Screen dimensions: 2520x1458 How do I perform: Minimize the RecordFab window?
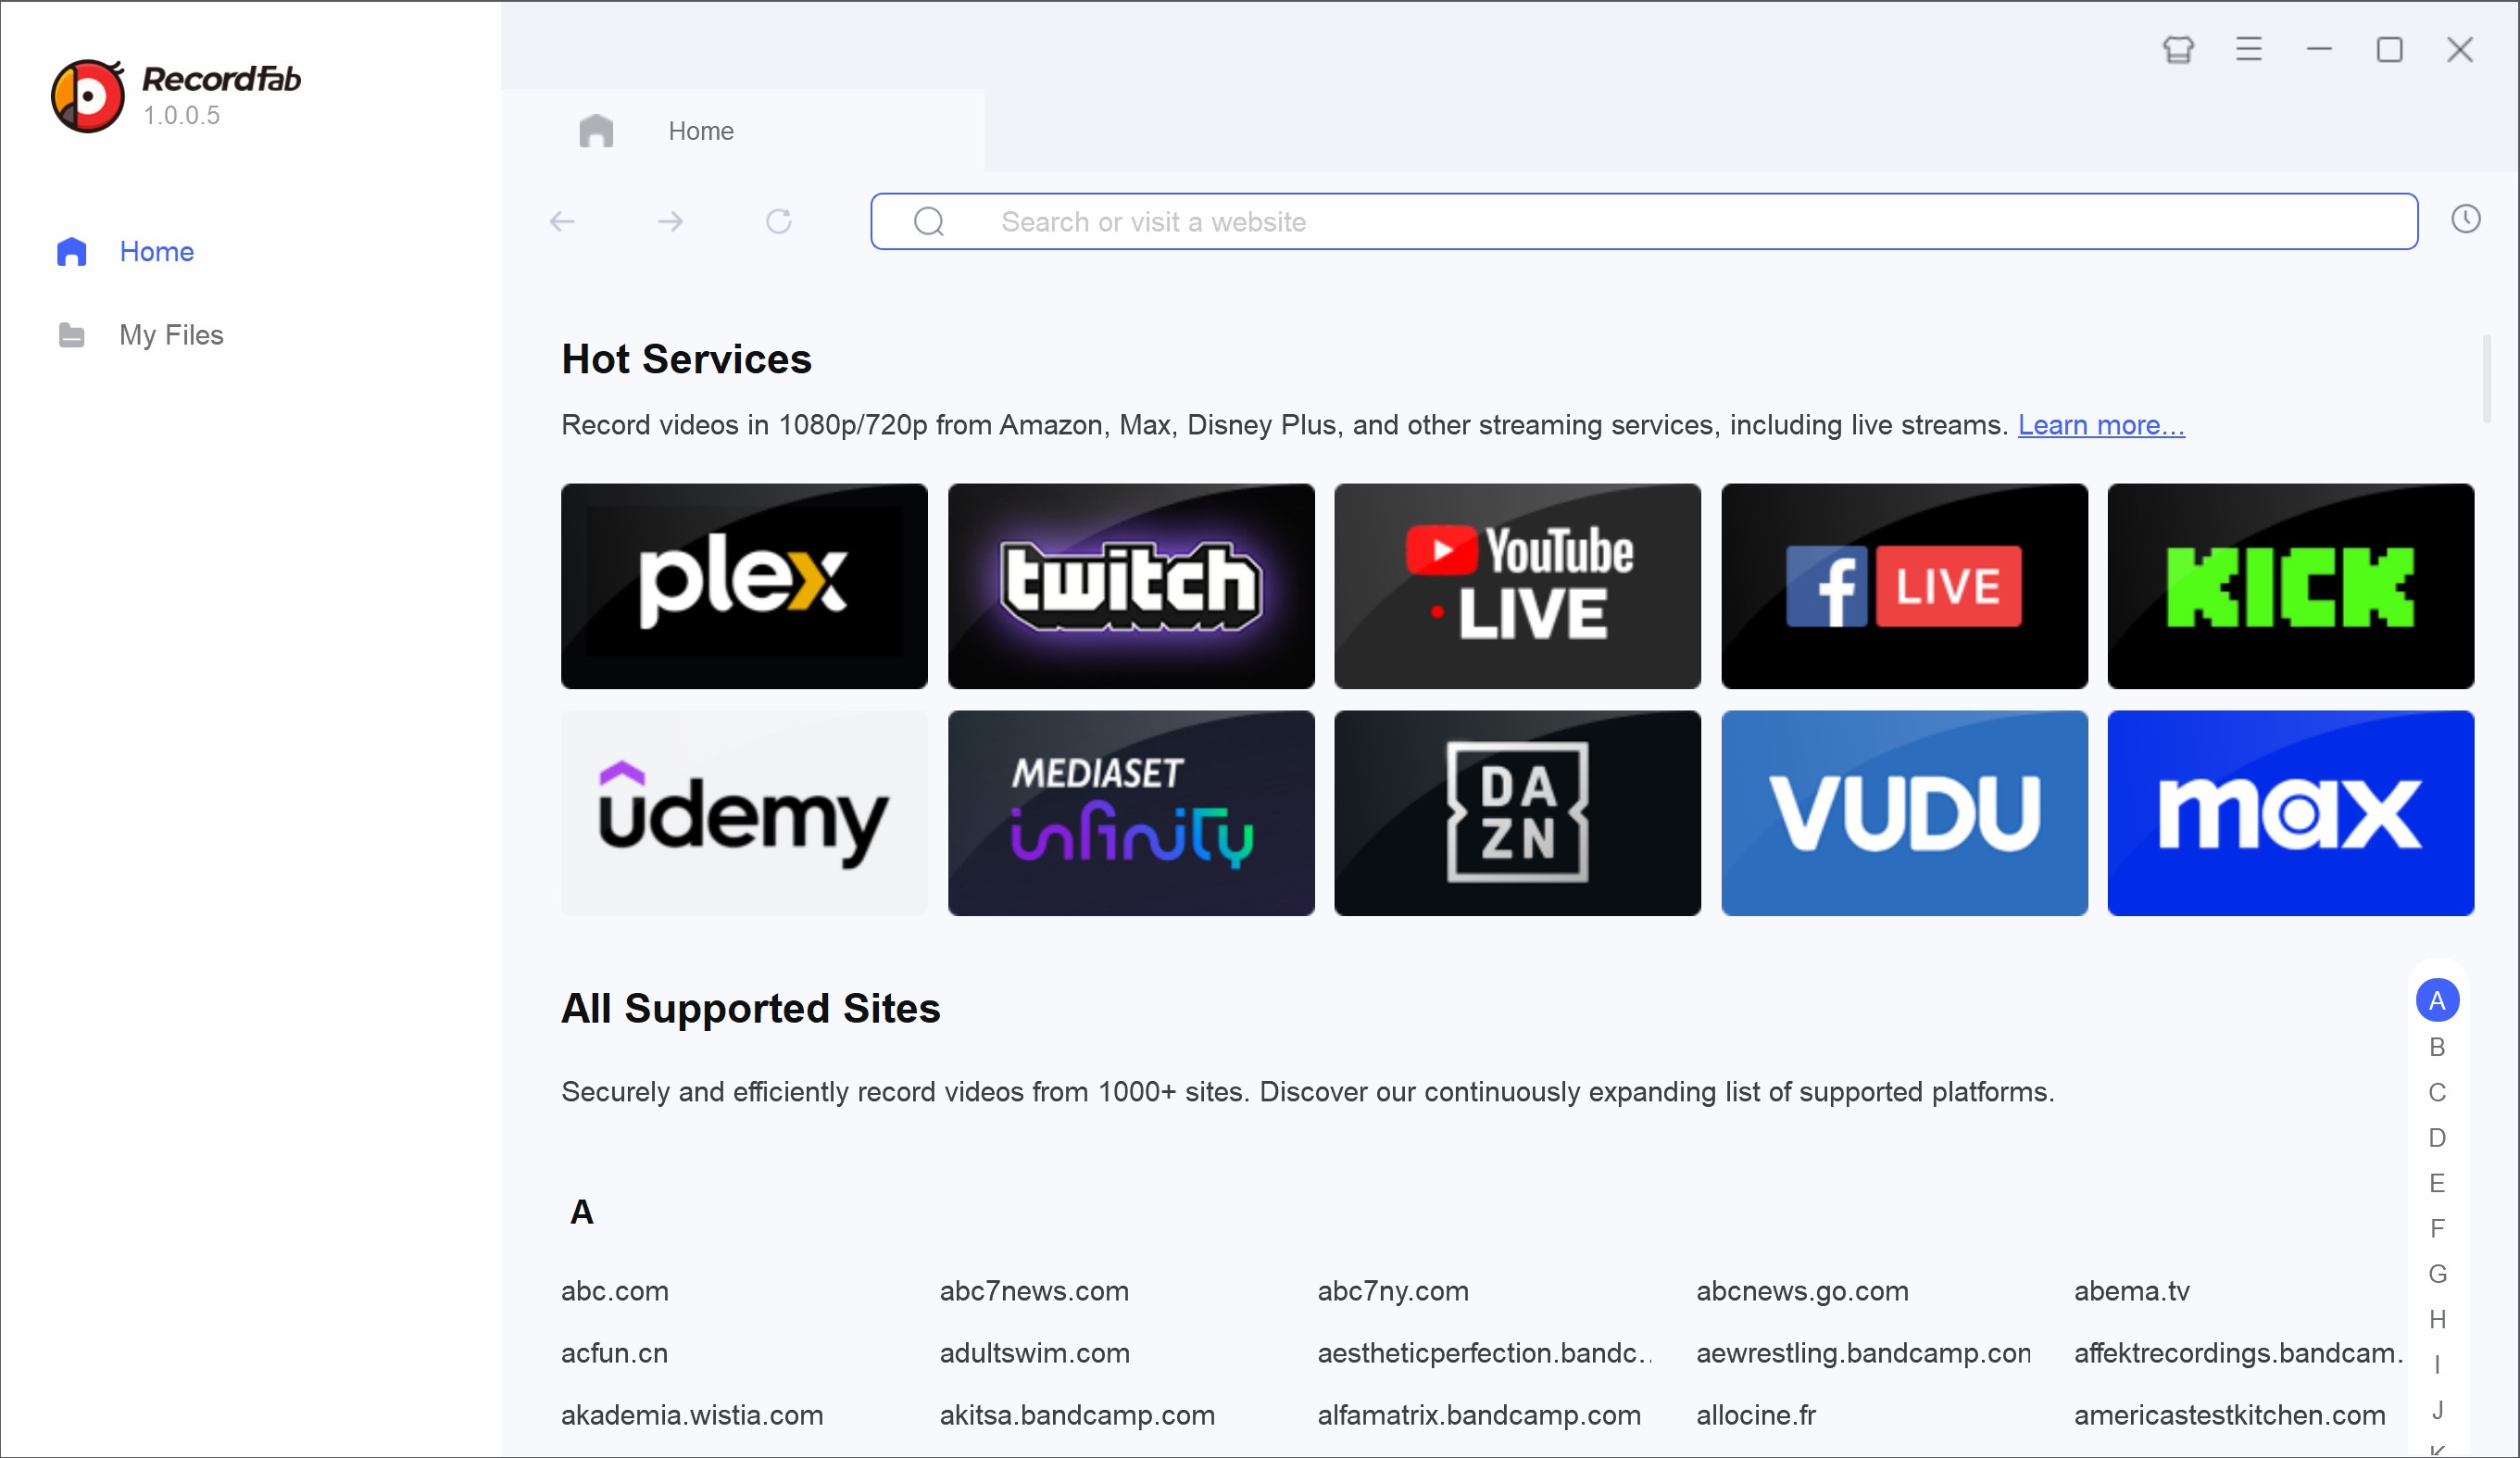(x=2319, y=49)
